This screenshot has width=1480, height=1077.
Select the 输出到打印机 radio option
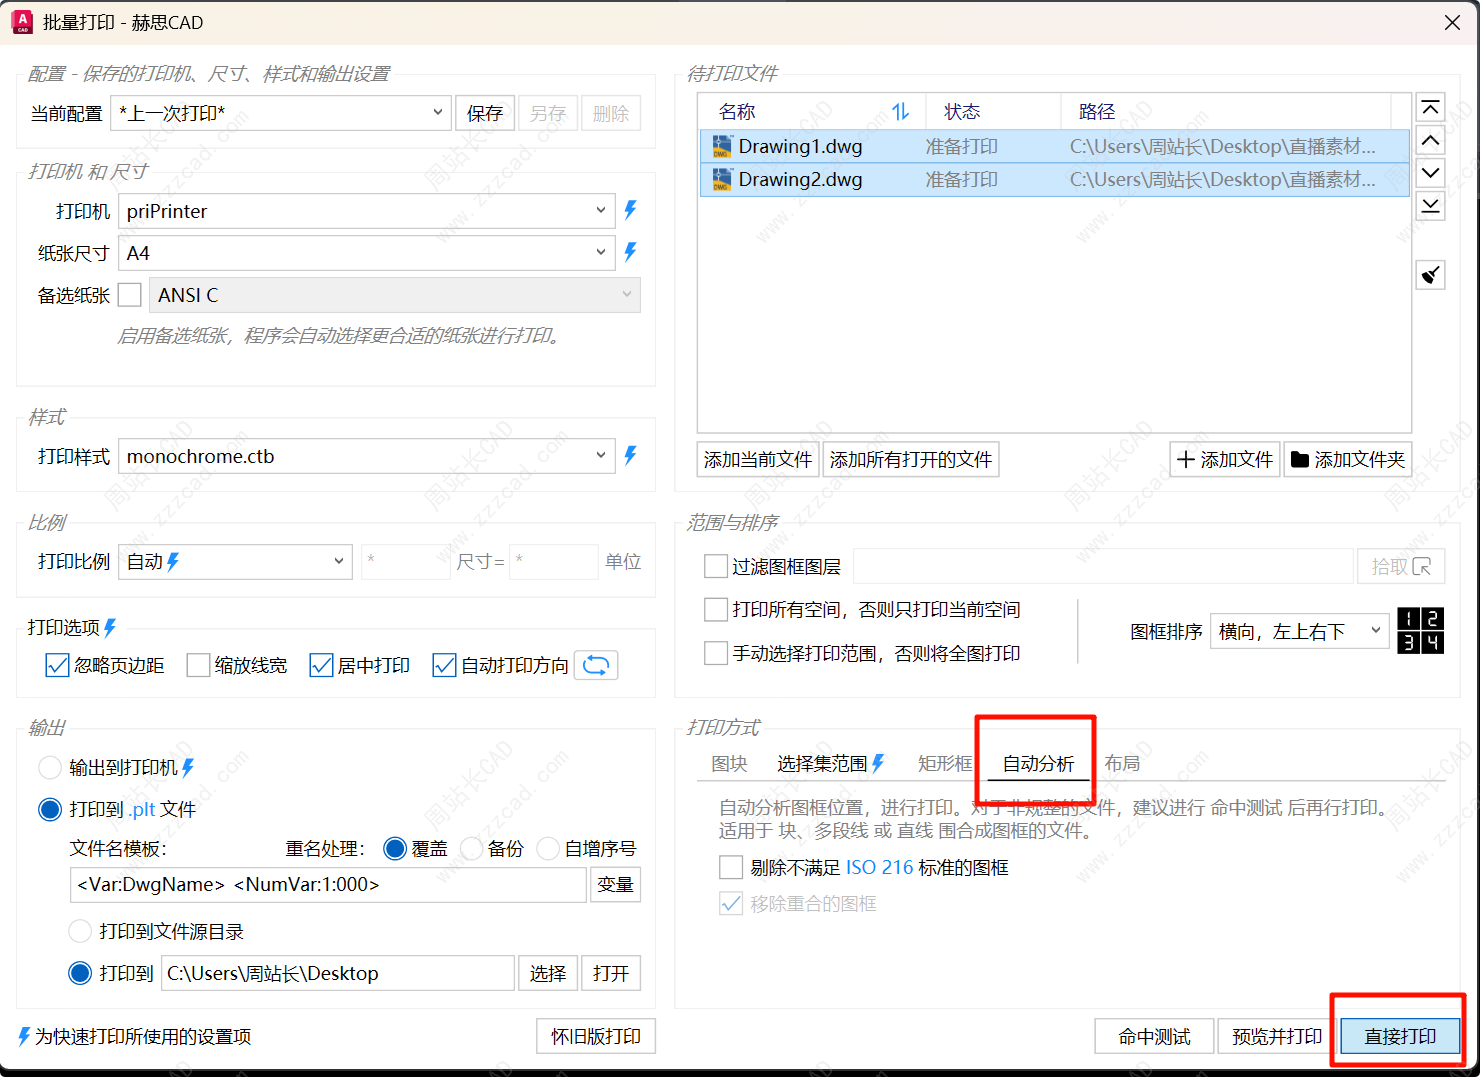[50, 768]
